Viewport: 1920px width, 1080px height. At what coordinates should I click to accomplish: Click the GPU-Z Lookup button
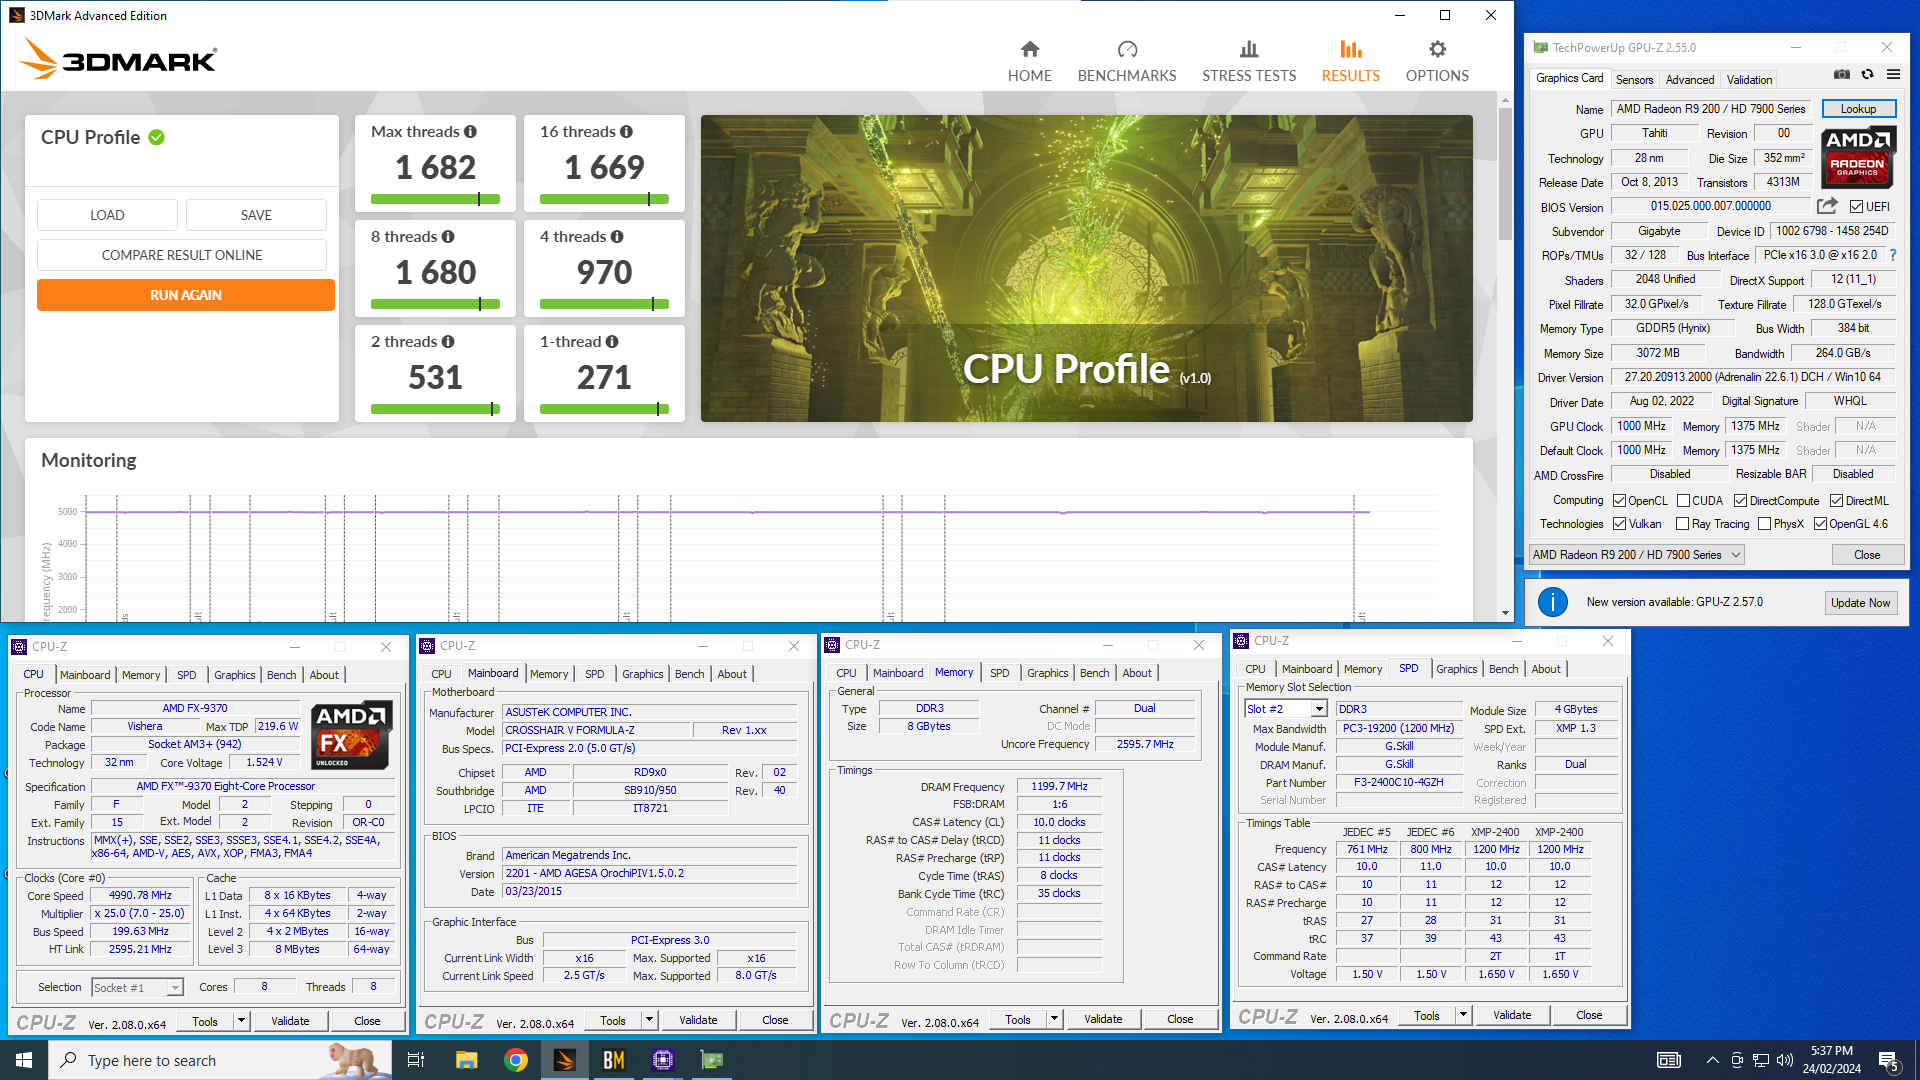click(x=1858, y=109)
